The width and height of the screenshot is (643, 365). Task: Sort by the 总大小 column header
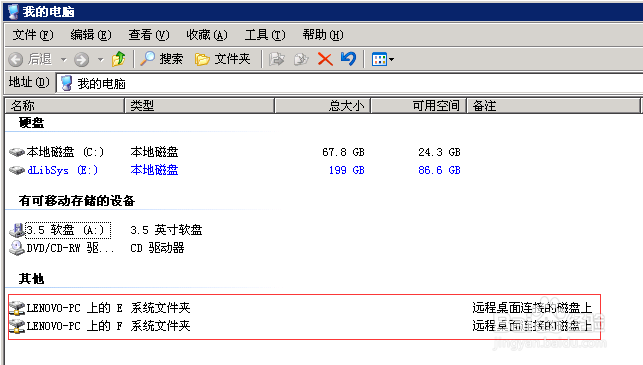(322, 106)
